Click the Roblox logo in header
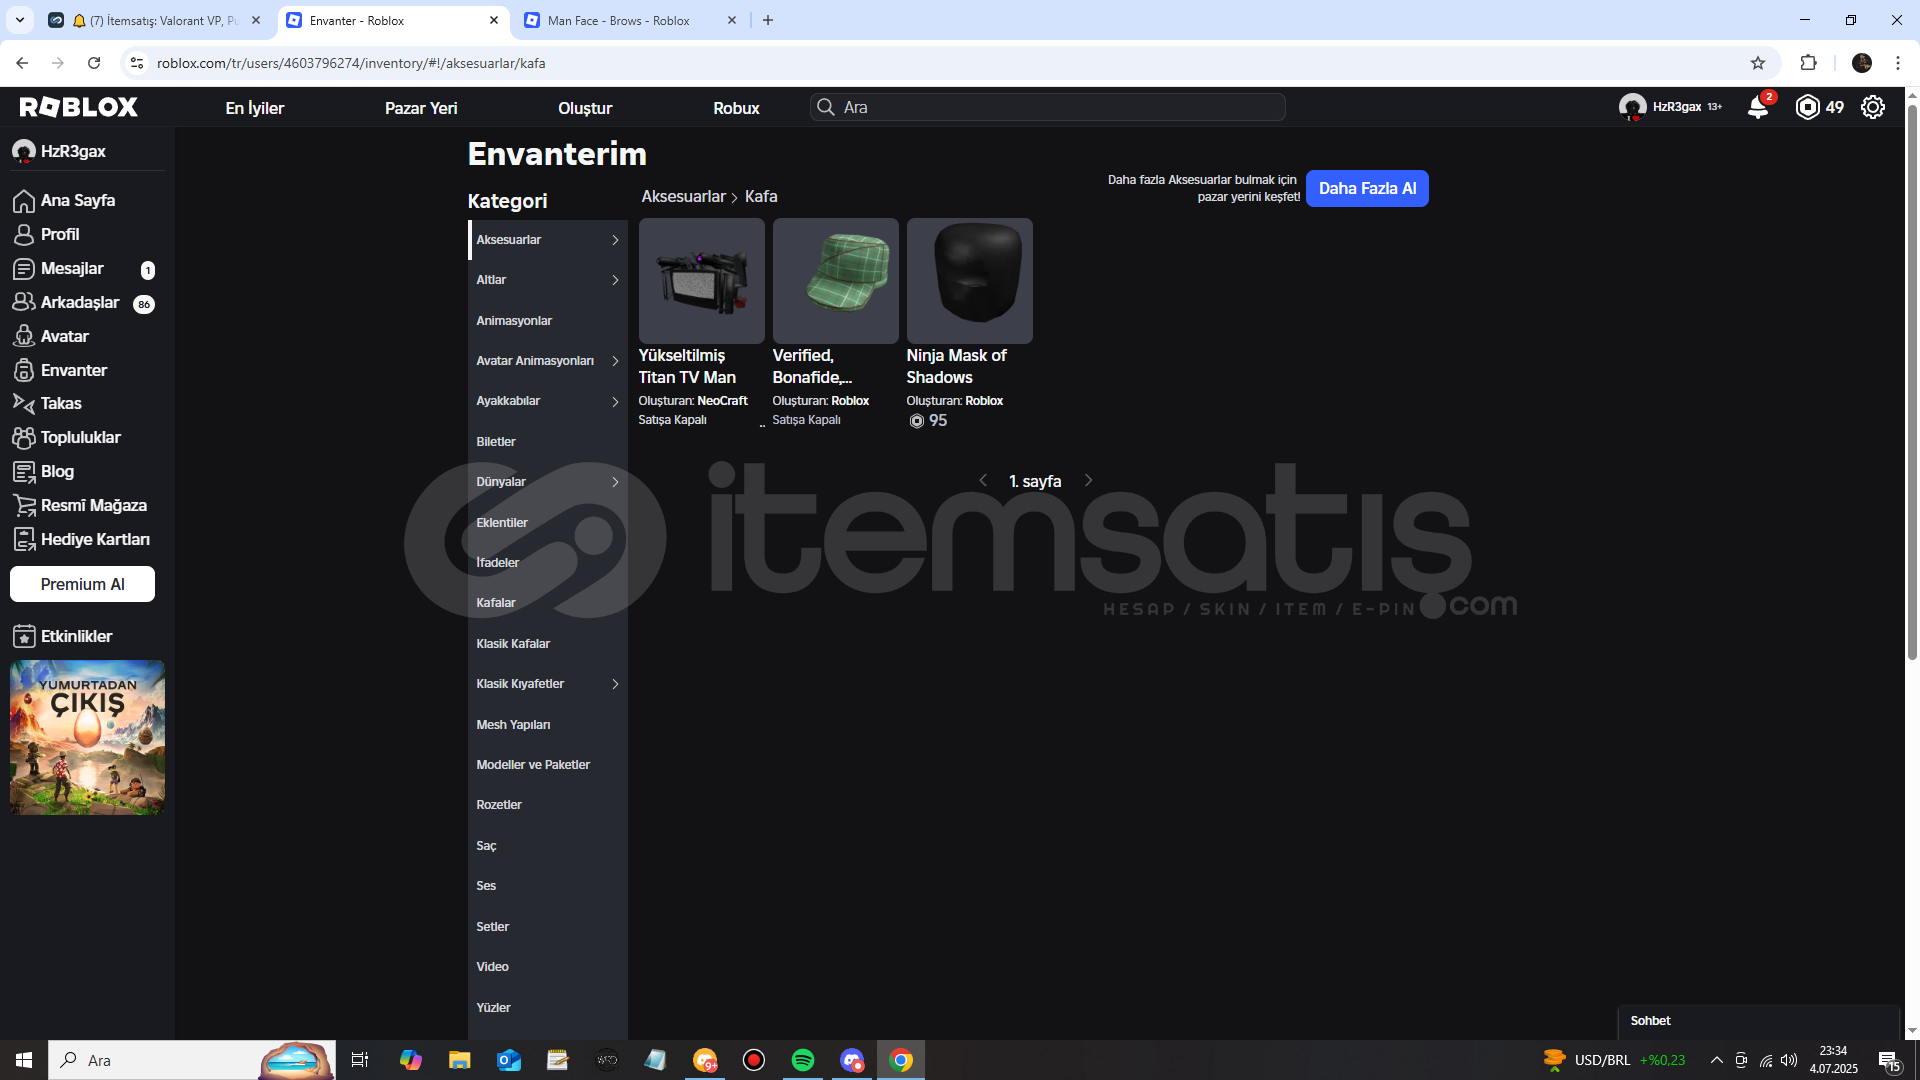Screen dimensions: 1920x1080 (79, 107)
